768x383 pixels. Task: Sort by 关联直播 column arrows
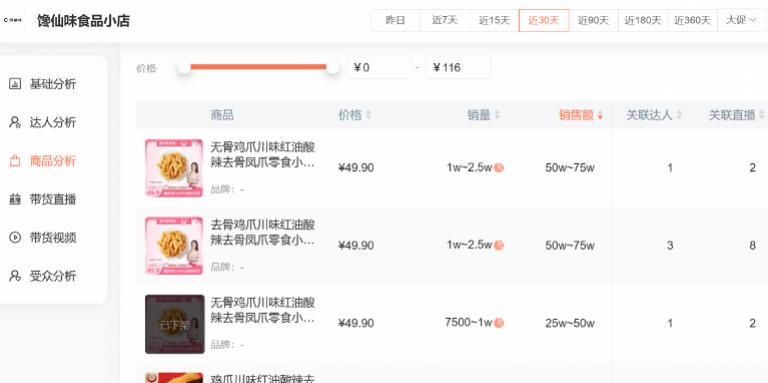(x=762, y=115)
